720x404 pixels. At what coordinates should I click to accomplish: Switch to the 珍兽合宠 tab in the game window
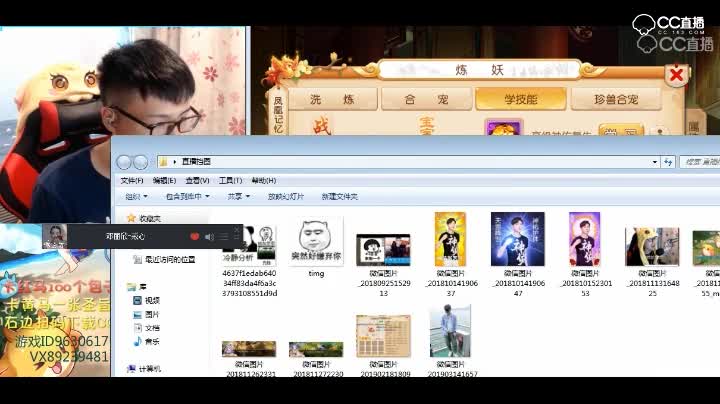pyautogui.click(x=616, y=99)
